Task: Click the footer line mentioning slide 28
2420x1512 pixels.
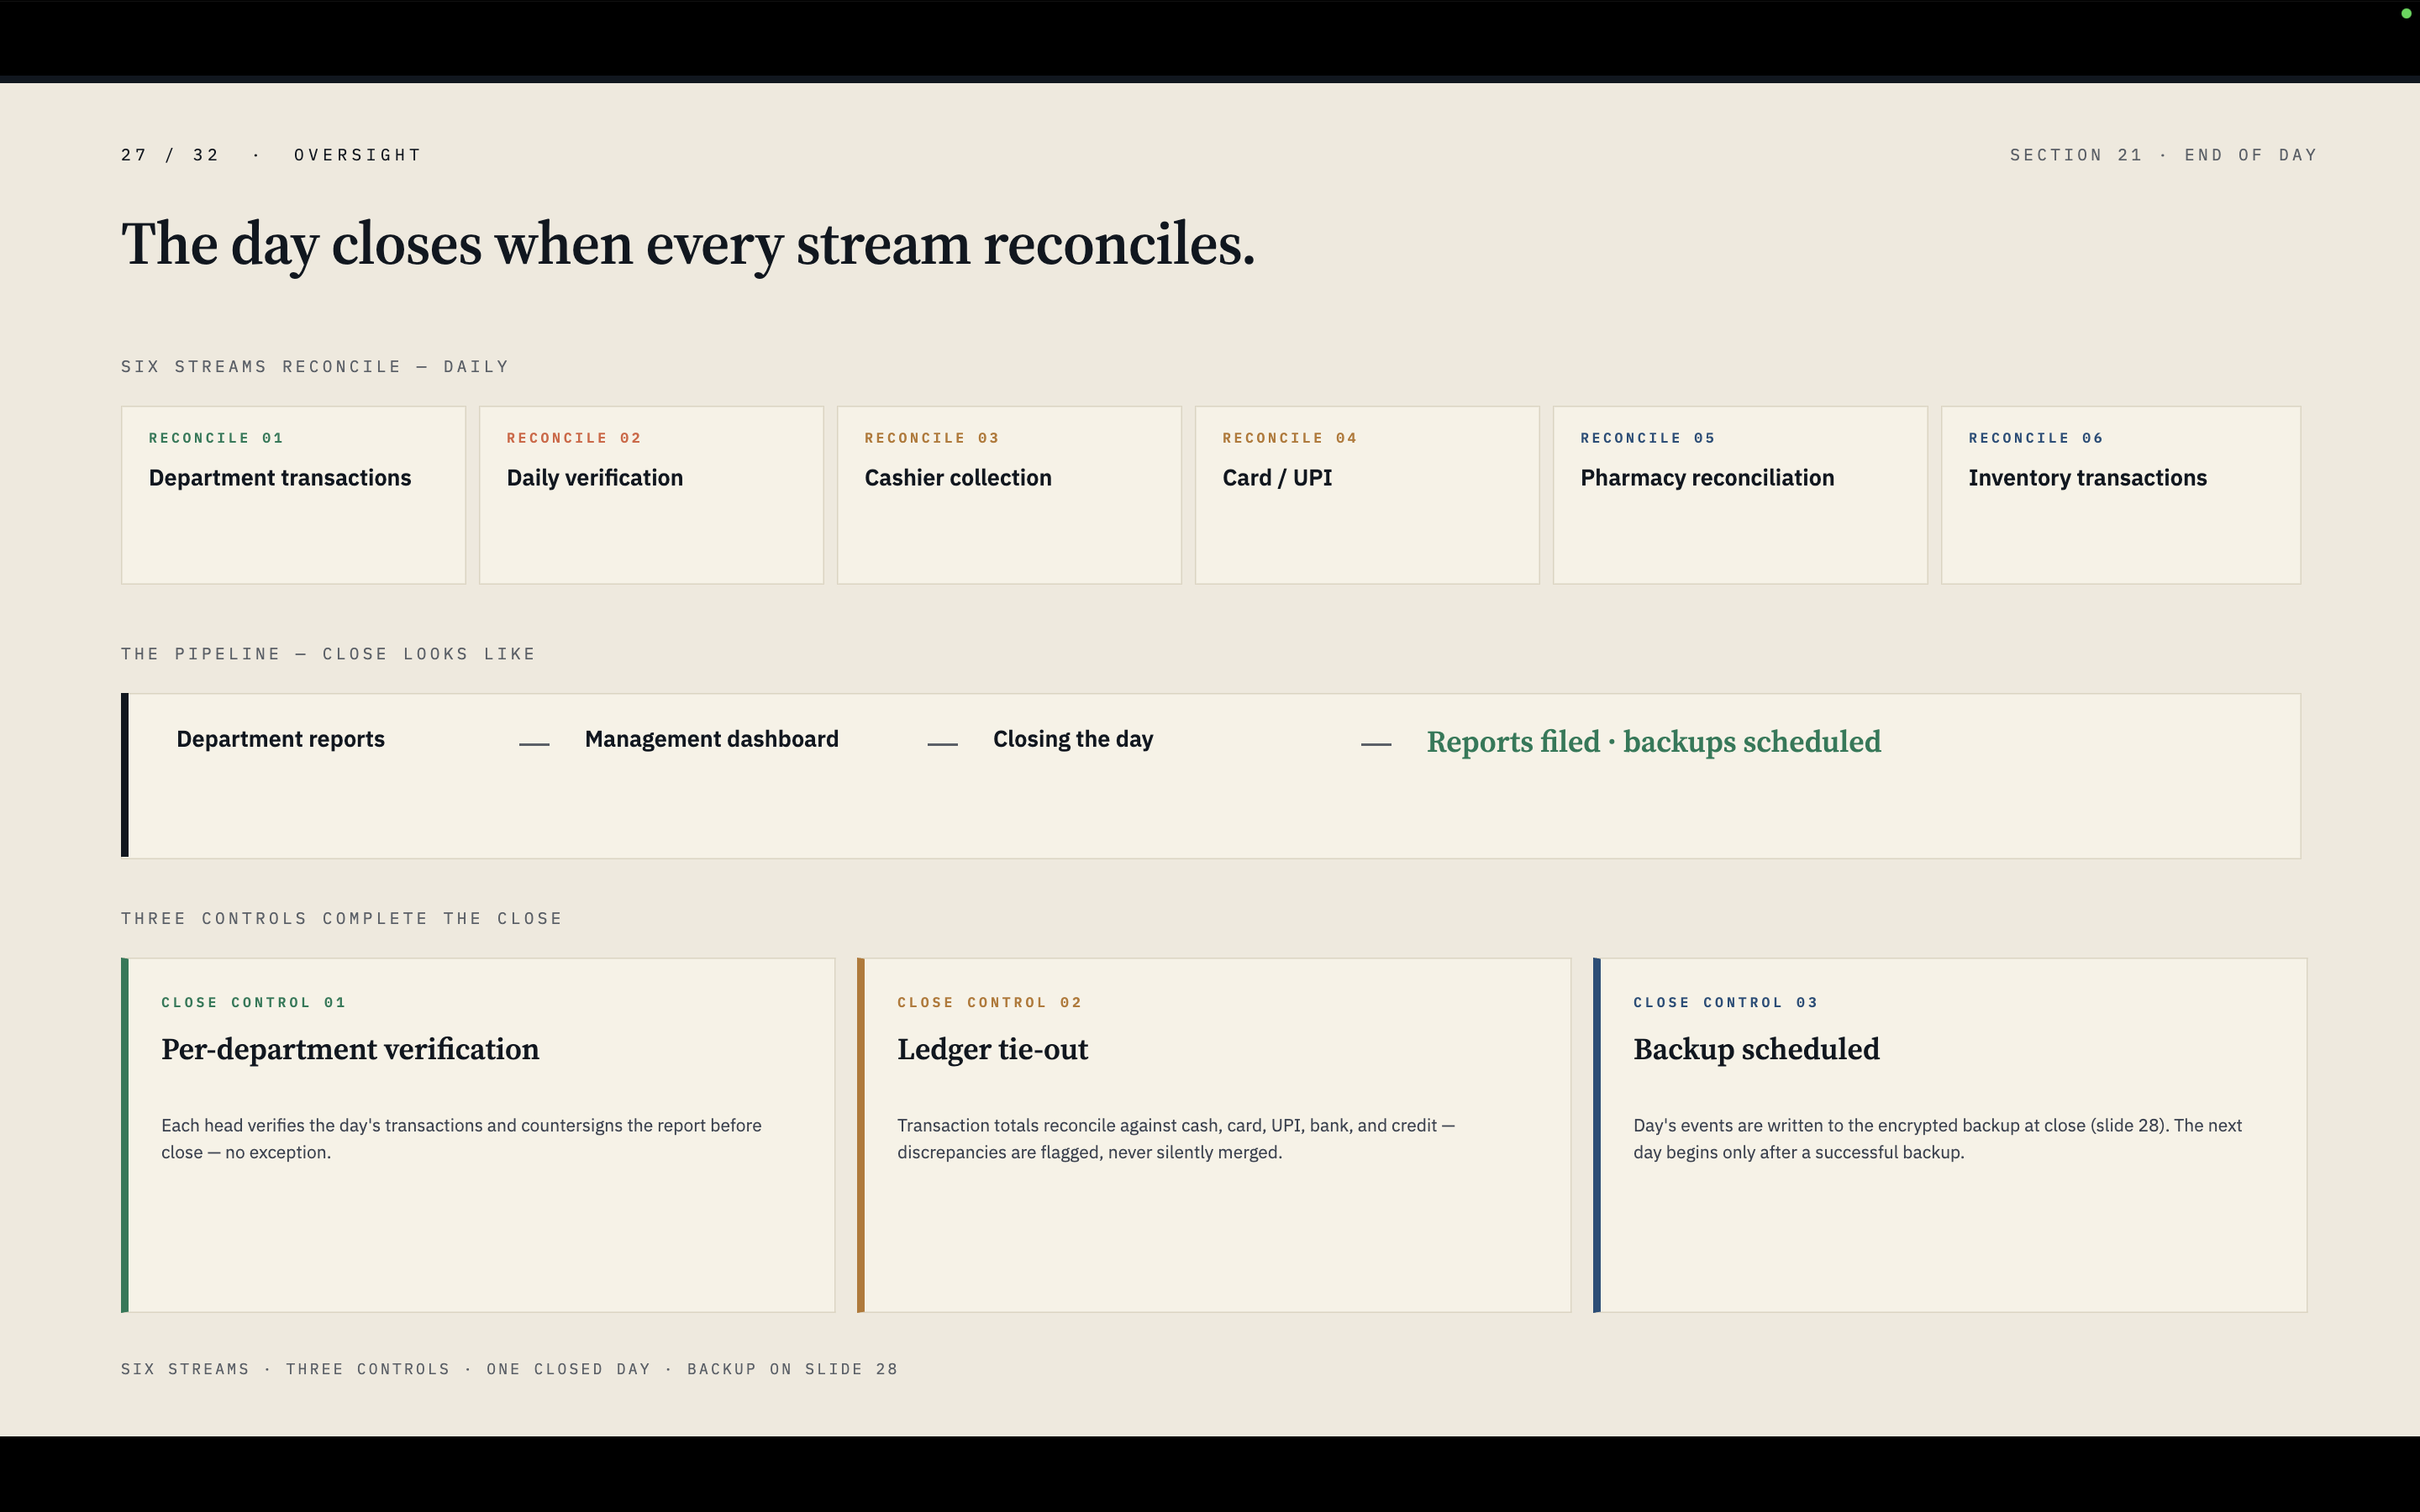Action: [509, 1369]
